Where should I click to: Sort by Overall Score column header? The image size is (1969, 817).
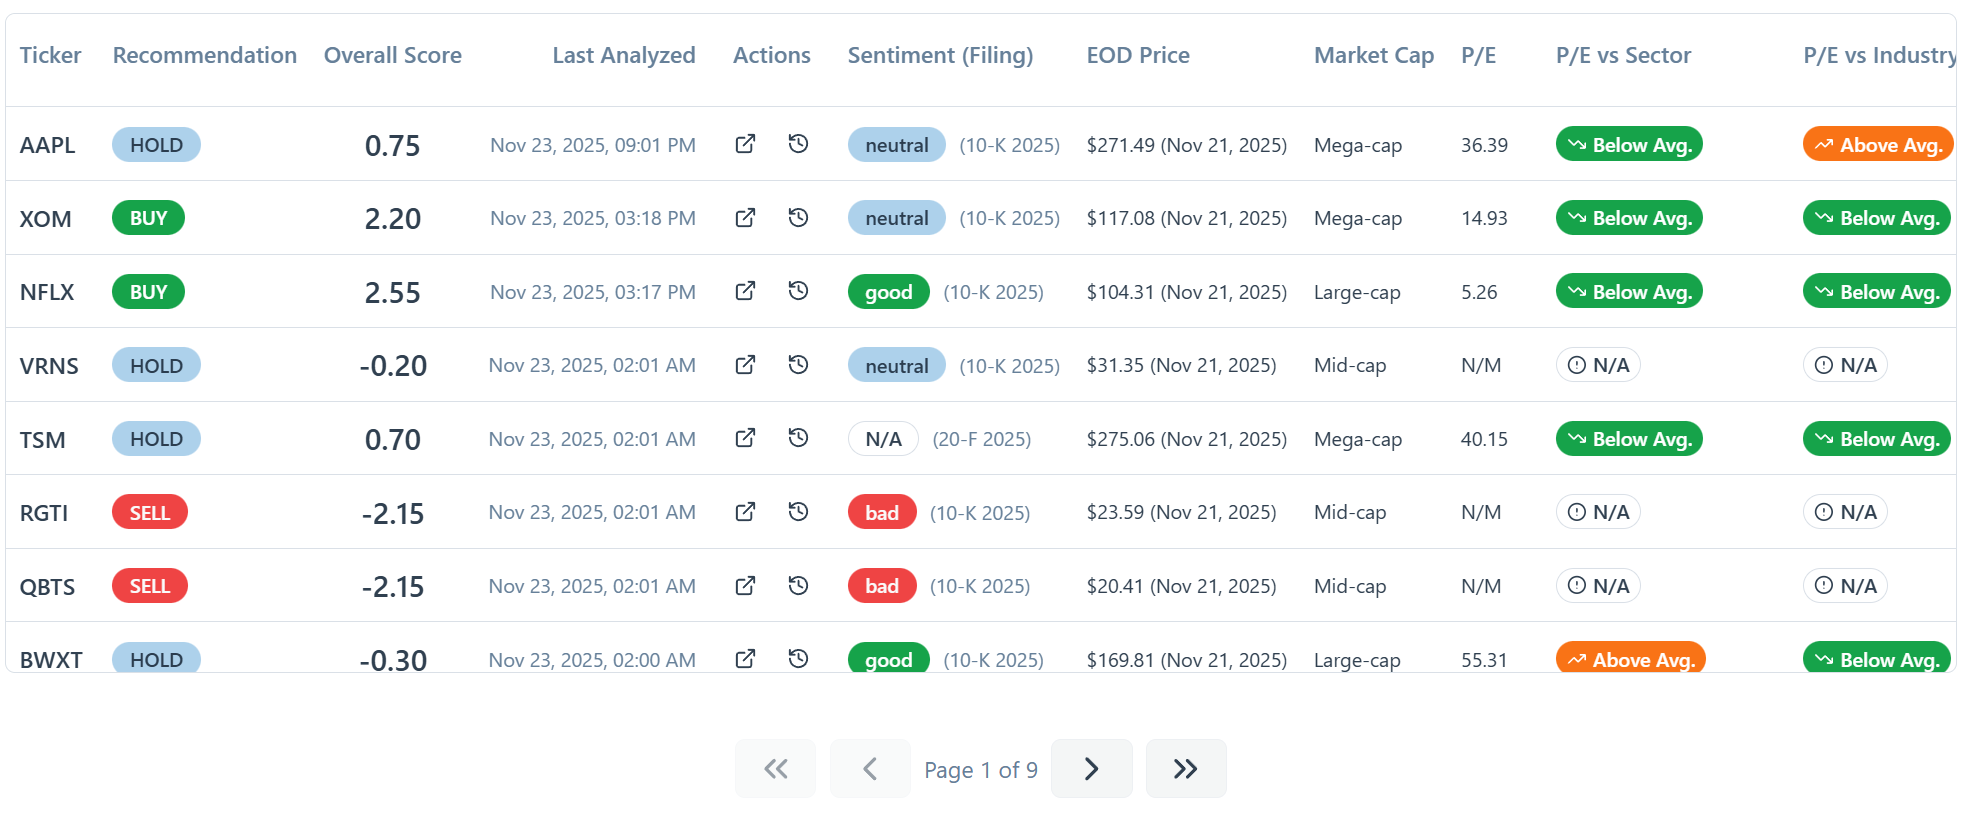pyautogui.click(x=392, y=56)
